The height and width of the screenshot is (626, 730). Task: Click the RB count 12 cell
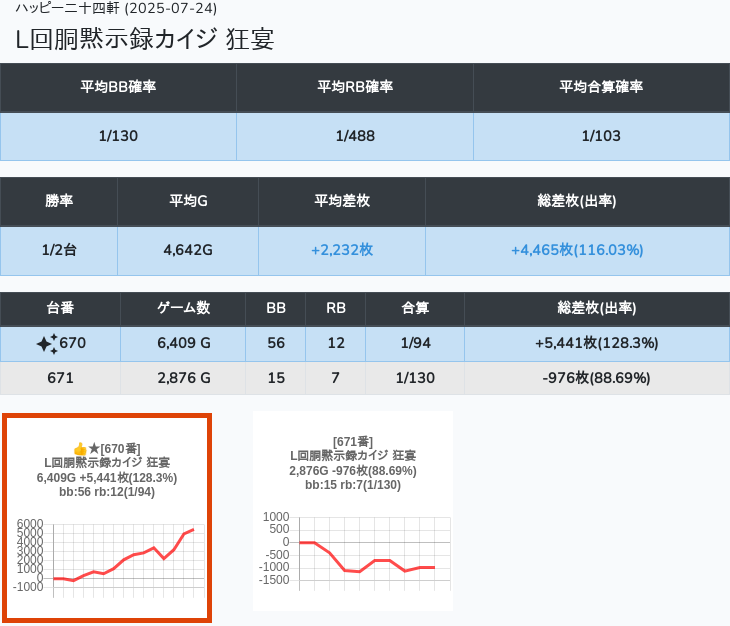(x=336, y=343)
